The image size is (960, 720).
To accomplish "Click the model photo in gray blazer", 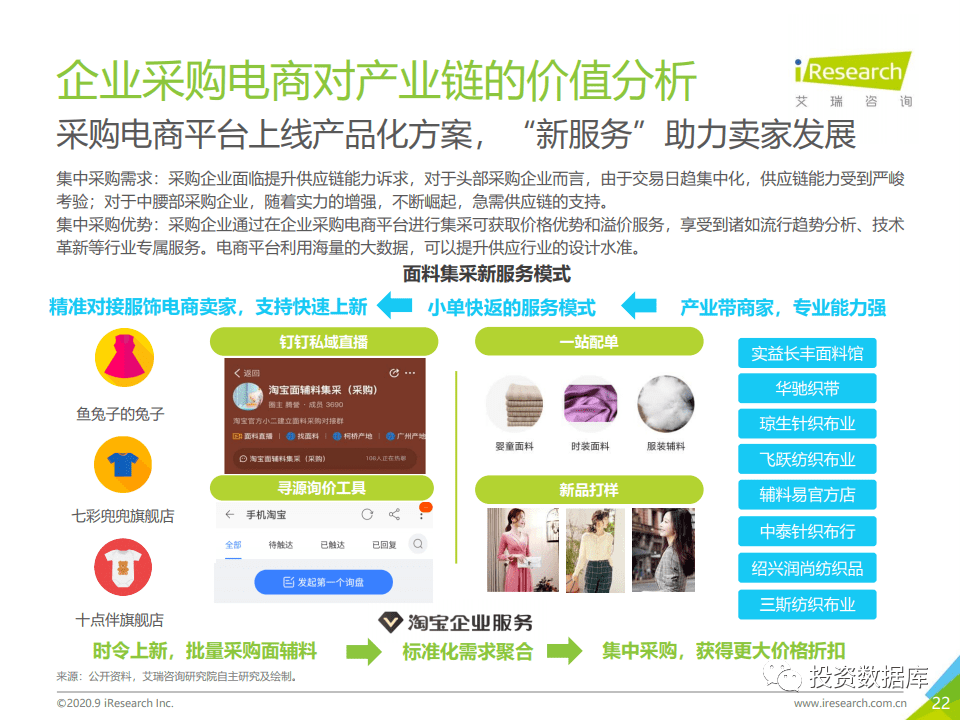I will click(663, 550).
